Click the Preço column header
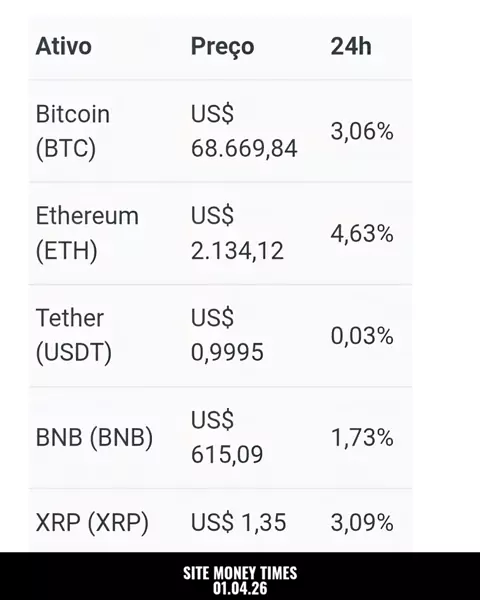The image size is (480, 600). (222, 47)
